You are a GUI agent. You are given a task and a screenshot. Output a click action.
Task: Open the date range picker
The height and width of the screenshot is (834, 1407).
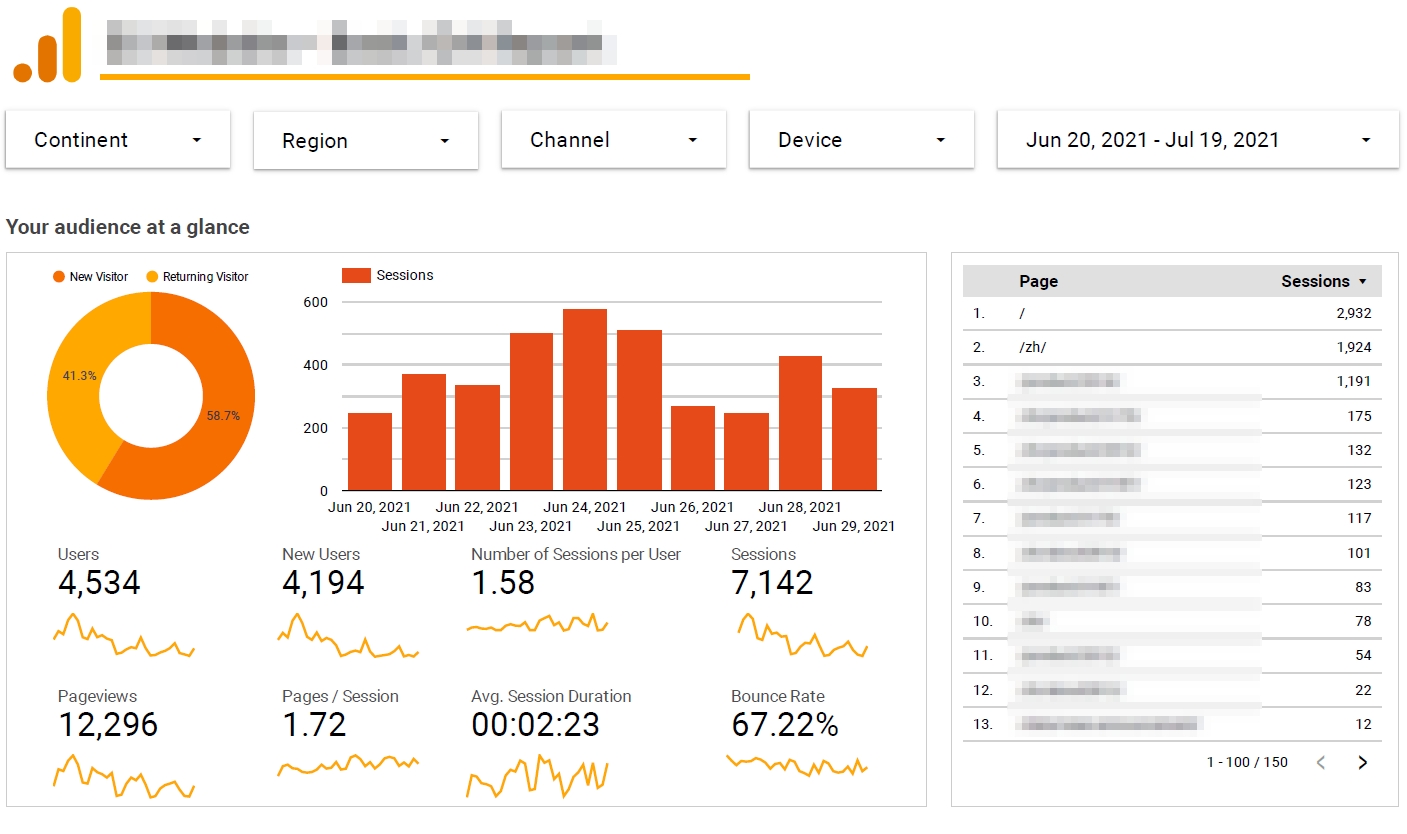click(x=1197, y=140)
